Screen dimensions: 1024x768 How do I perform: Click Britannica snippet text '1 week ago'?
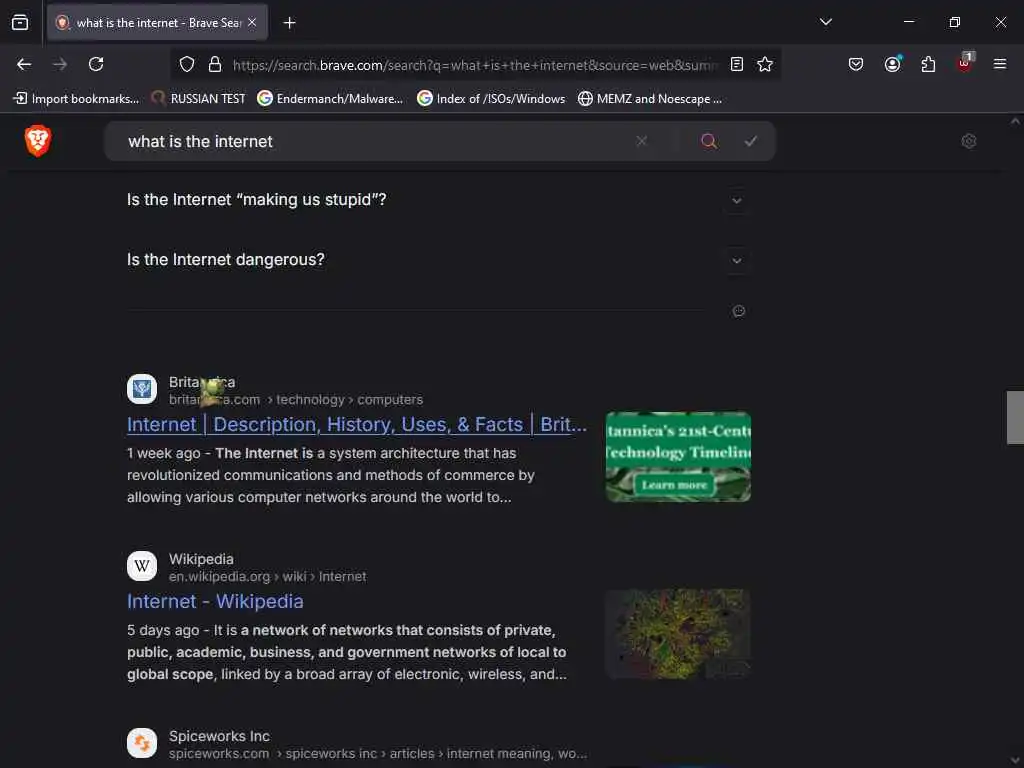[x=163, y=453]
